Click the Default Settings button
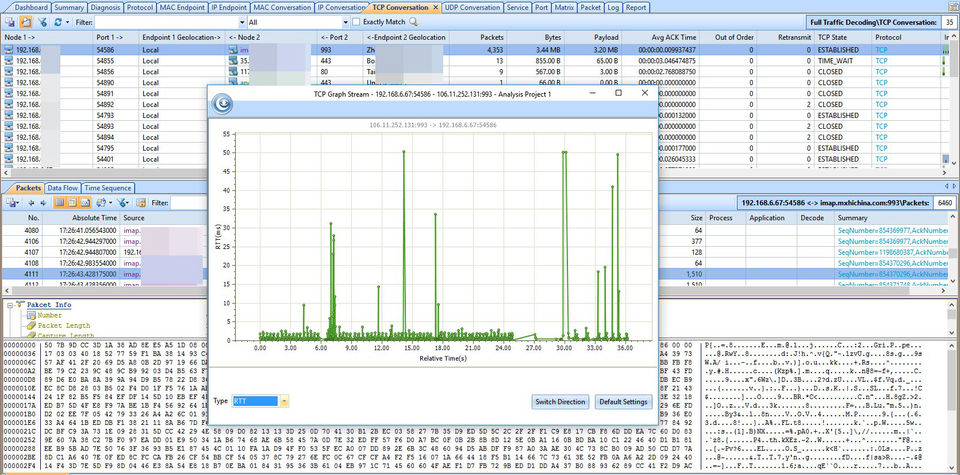 click(623, 401)
